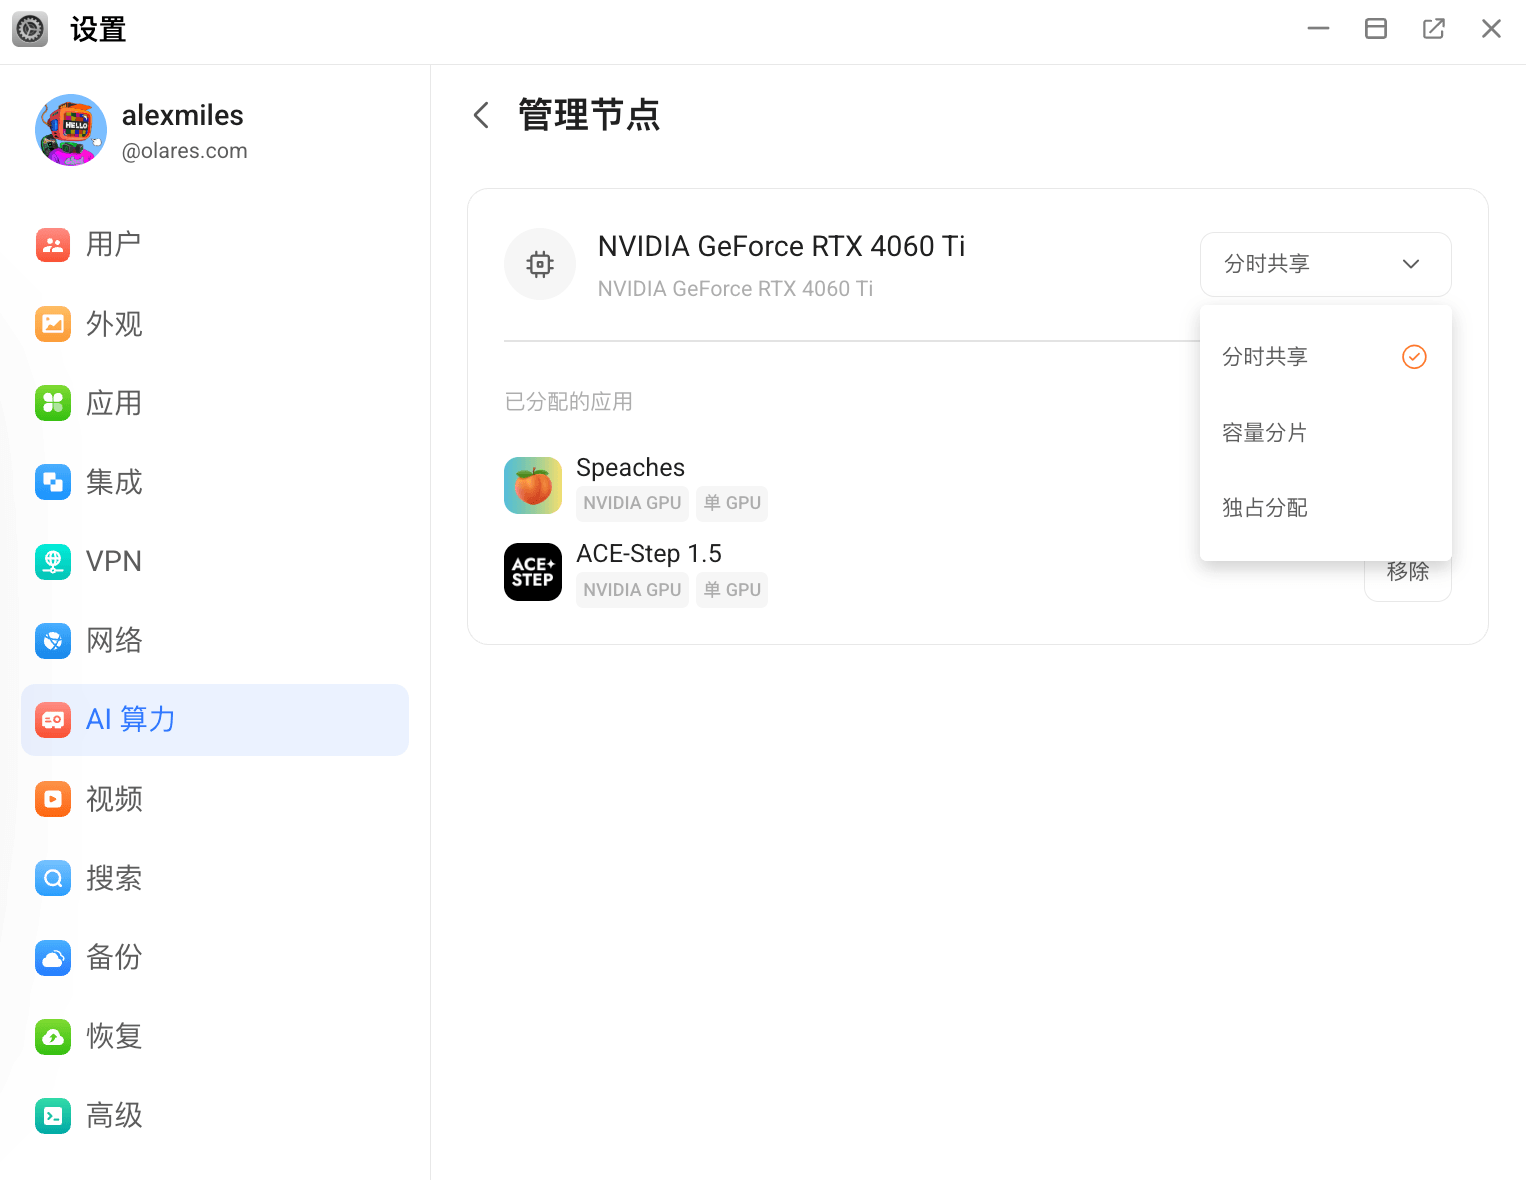Viewport: 1526px width, 1180px height.
Task: Click 单 GPU tag under Speaches
Action: [732, 503]
